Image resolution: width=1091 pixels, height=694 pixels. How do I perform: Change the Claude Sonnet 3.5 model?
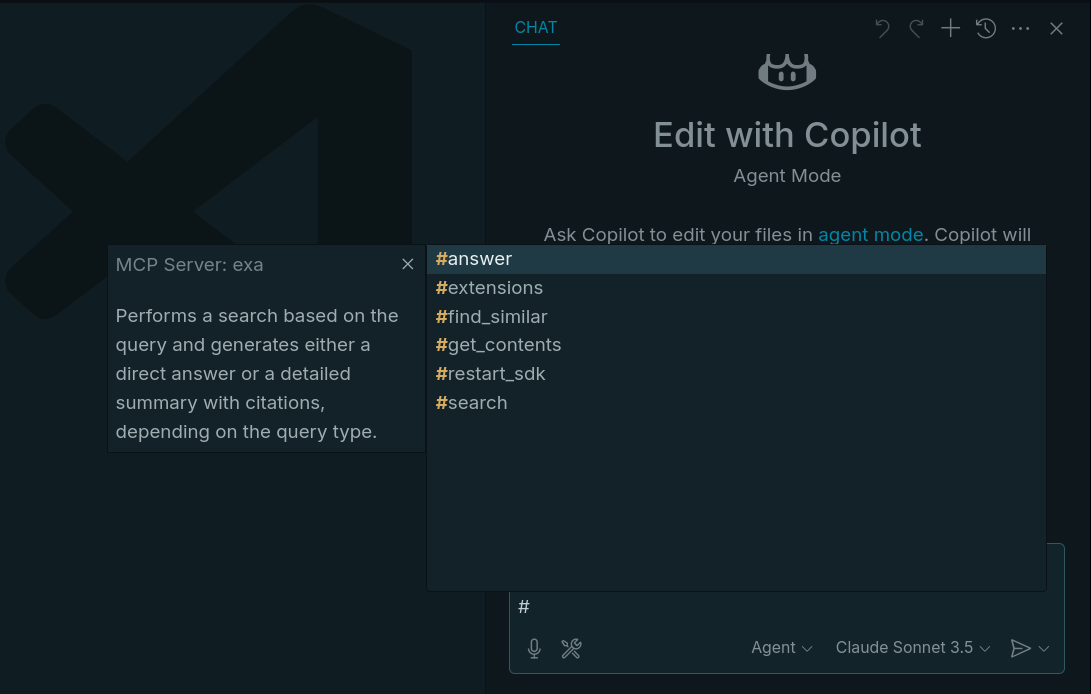point(905,648)
